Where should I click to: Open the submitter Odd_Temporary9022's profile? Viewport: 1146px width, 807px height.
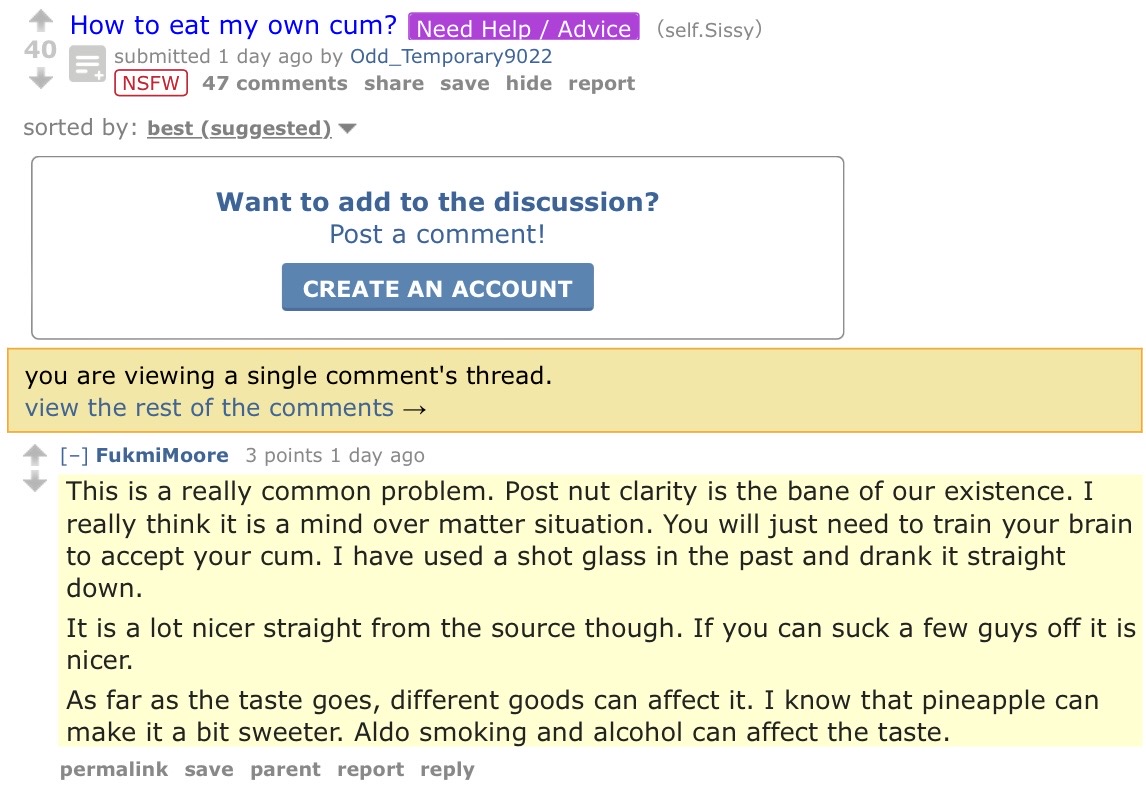click(x=451, y=56)
